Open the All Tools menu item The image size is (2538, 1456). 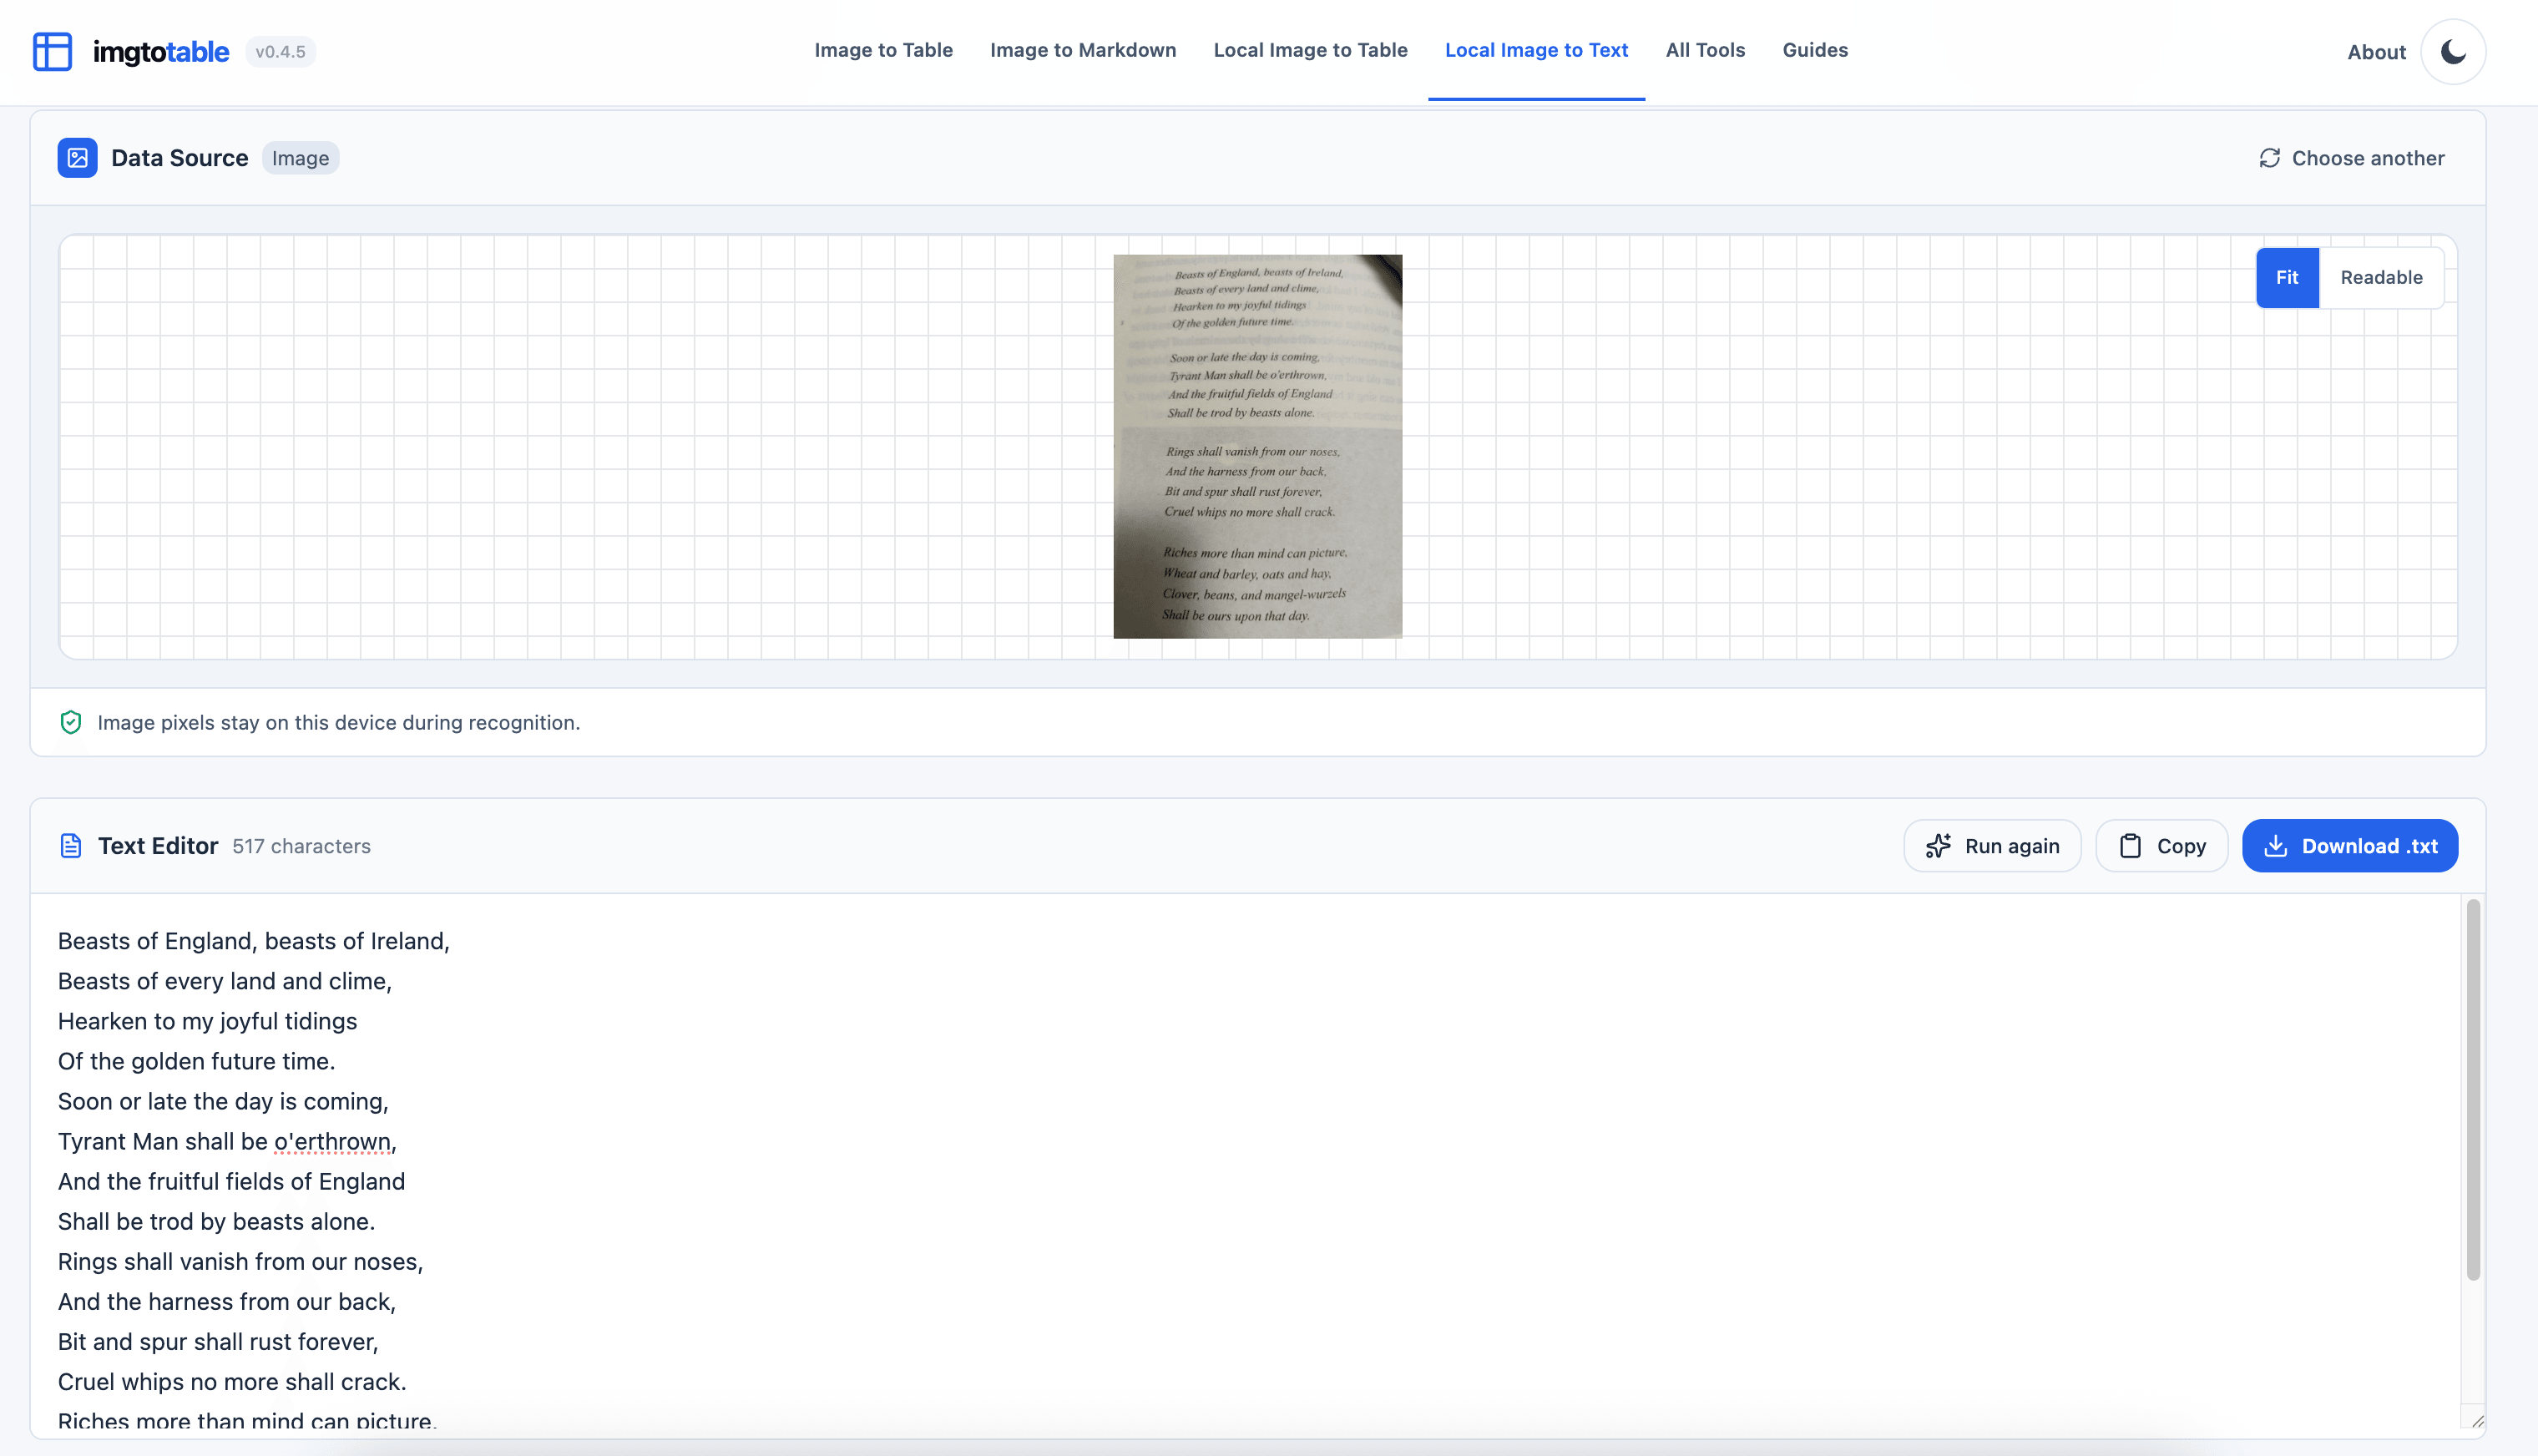(x=1705, y=50)
